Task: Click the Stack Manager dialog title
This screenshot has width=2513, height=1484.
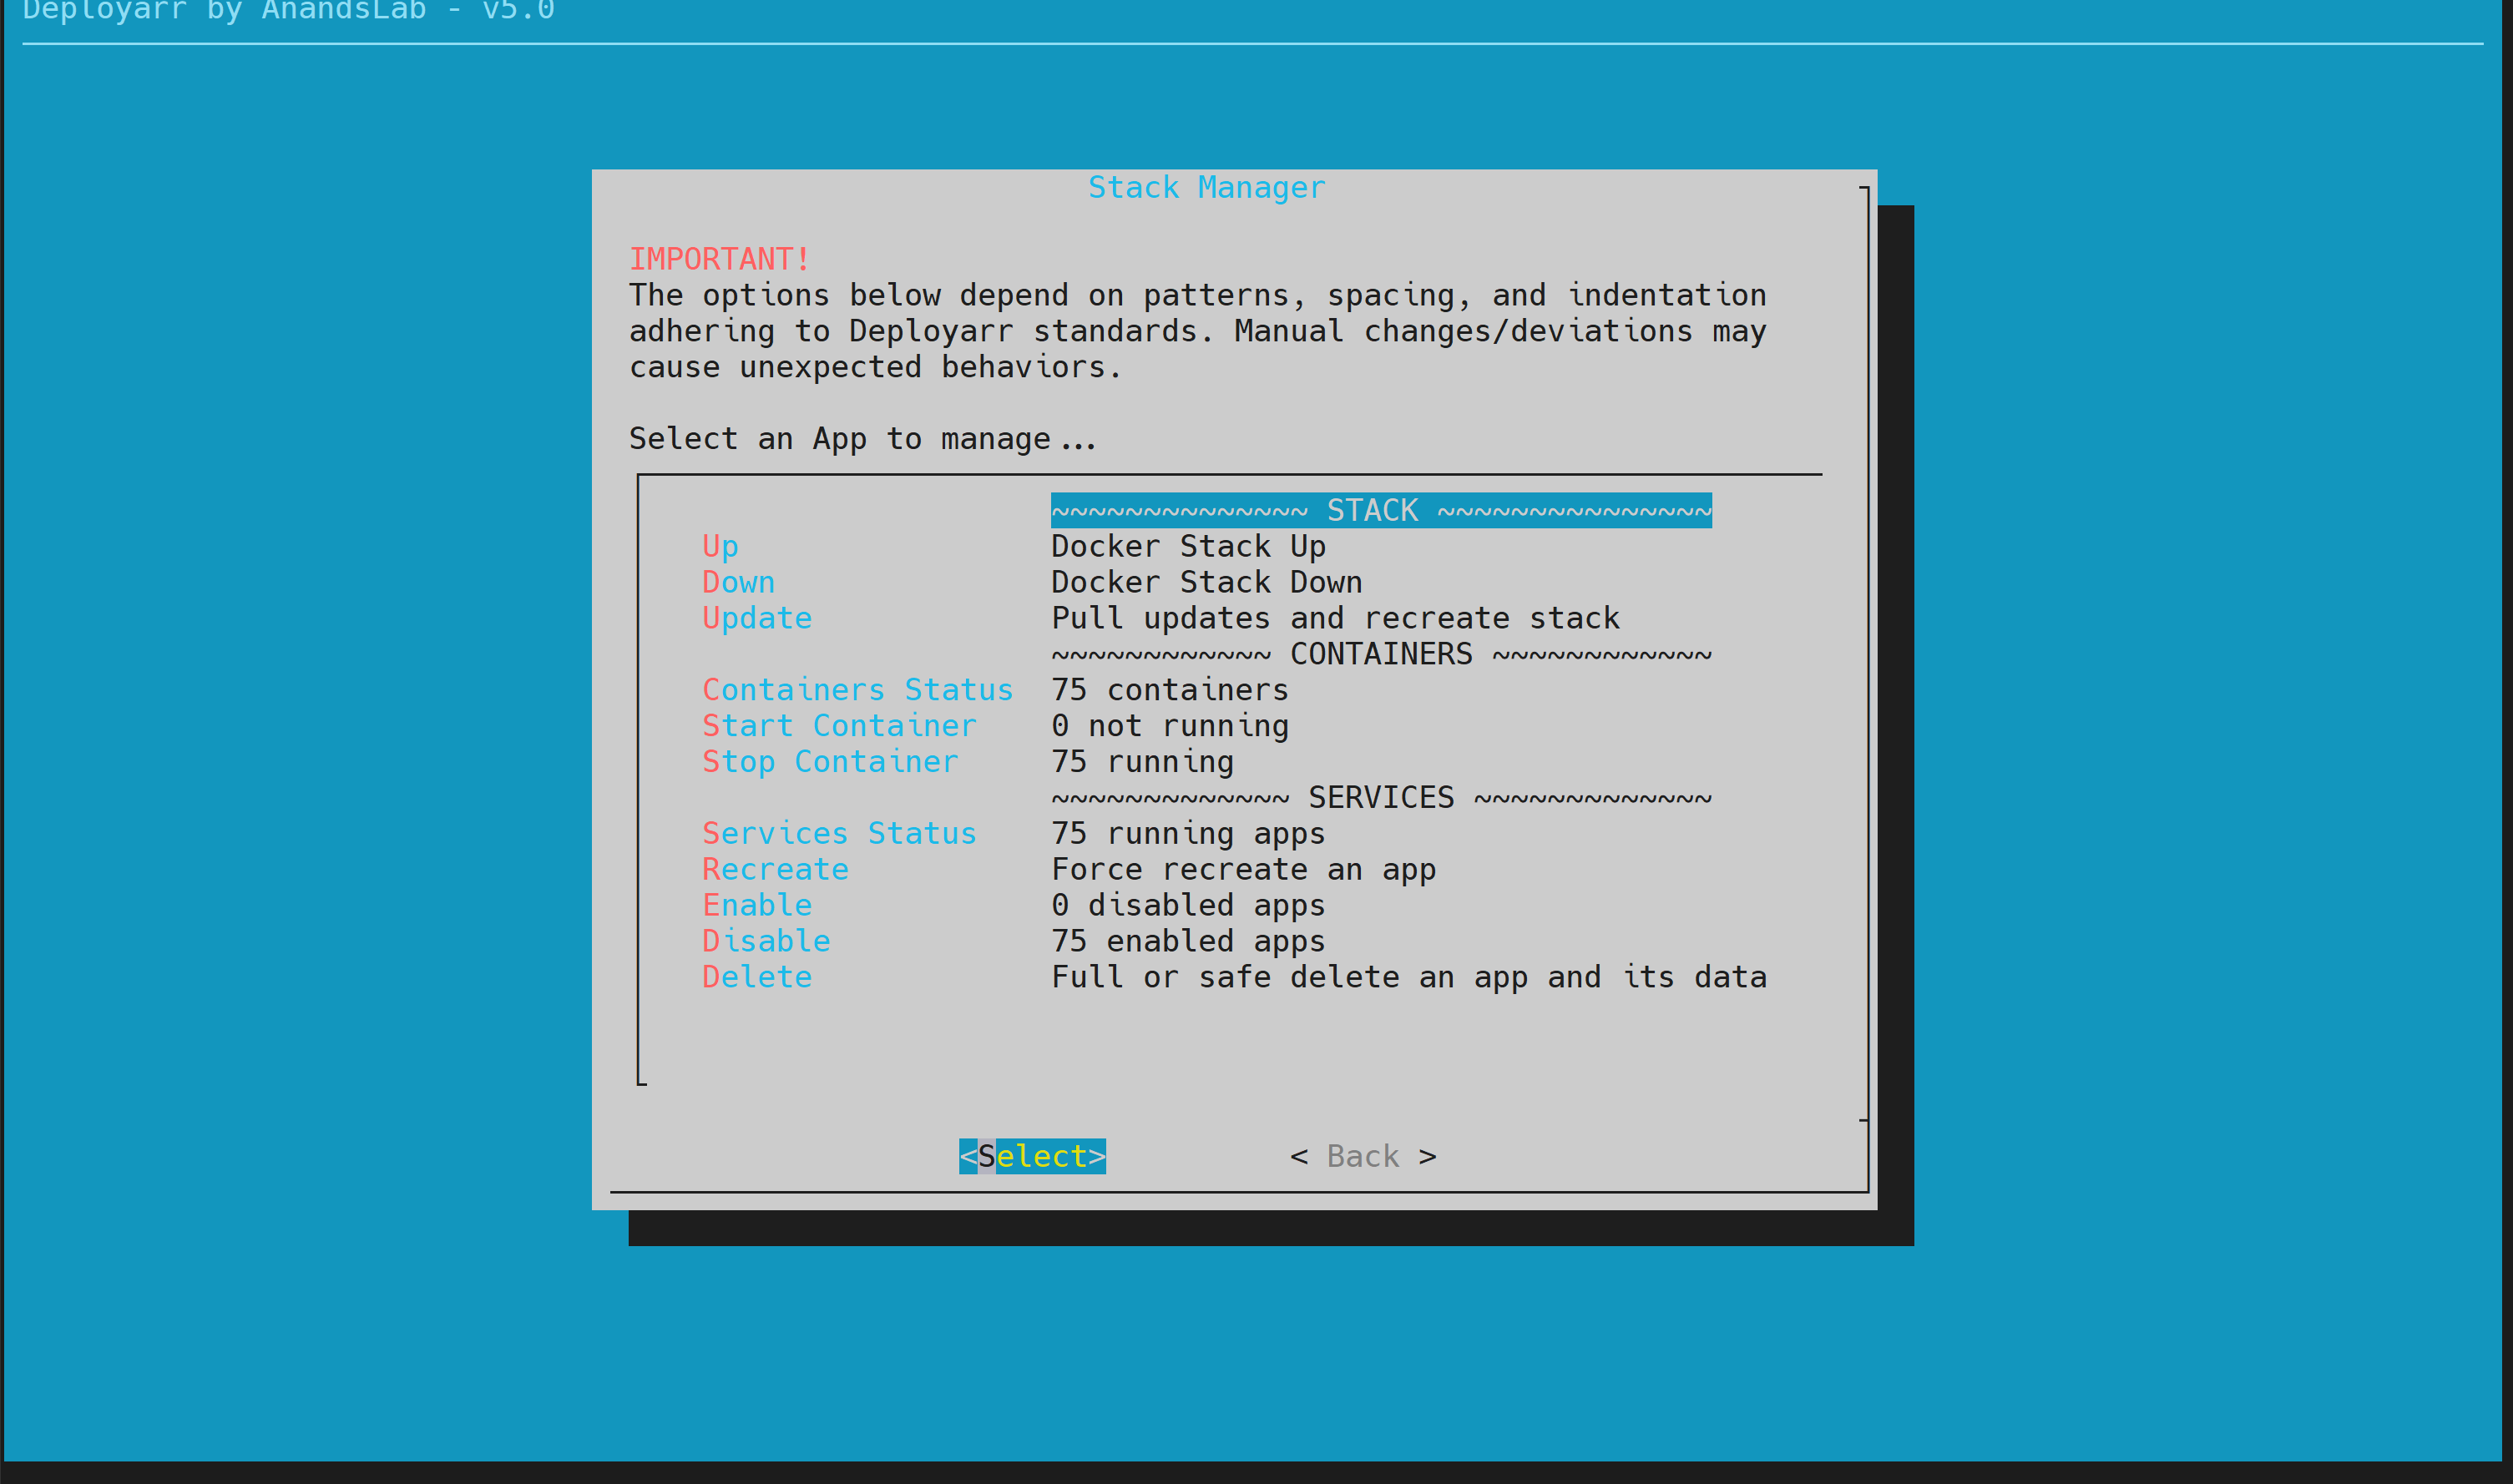Action: pos(1206,187)
